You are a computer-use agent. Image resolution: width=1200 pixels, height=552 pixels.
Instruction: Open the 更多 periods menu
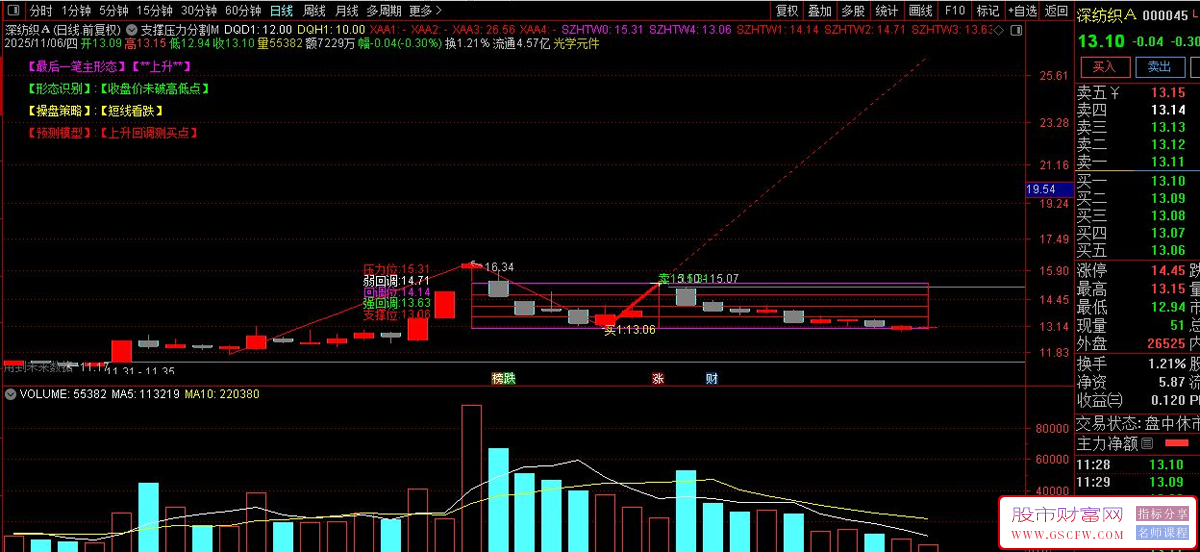[427, 11]
